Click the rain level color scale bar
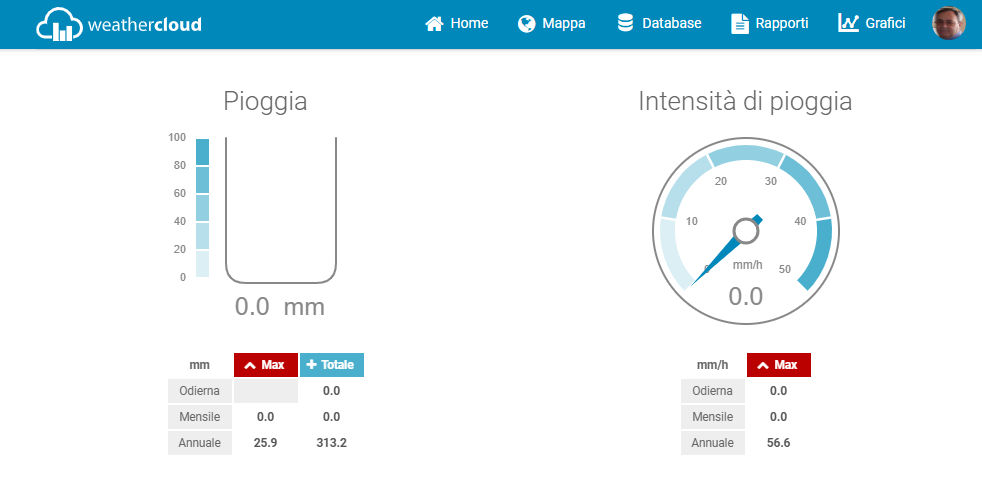Viewport: 982px width, 484px height. coord(202,207)
